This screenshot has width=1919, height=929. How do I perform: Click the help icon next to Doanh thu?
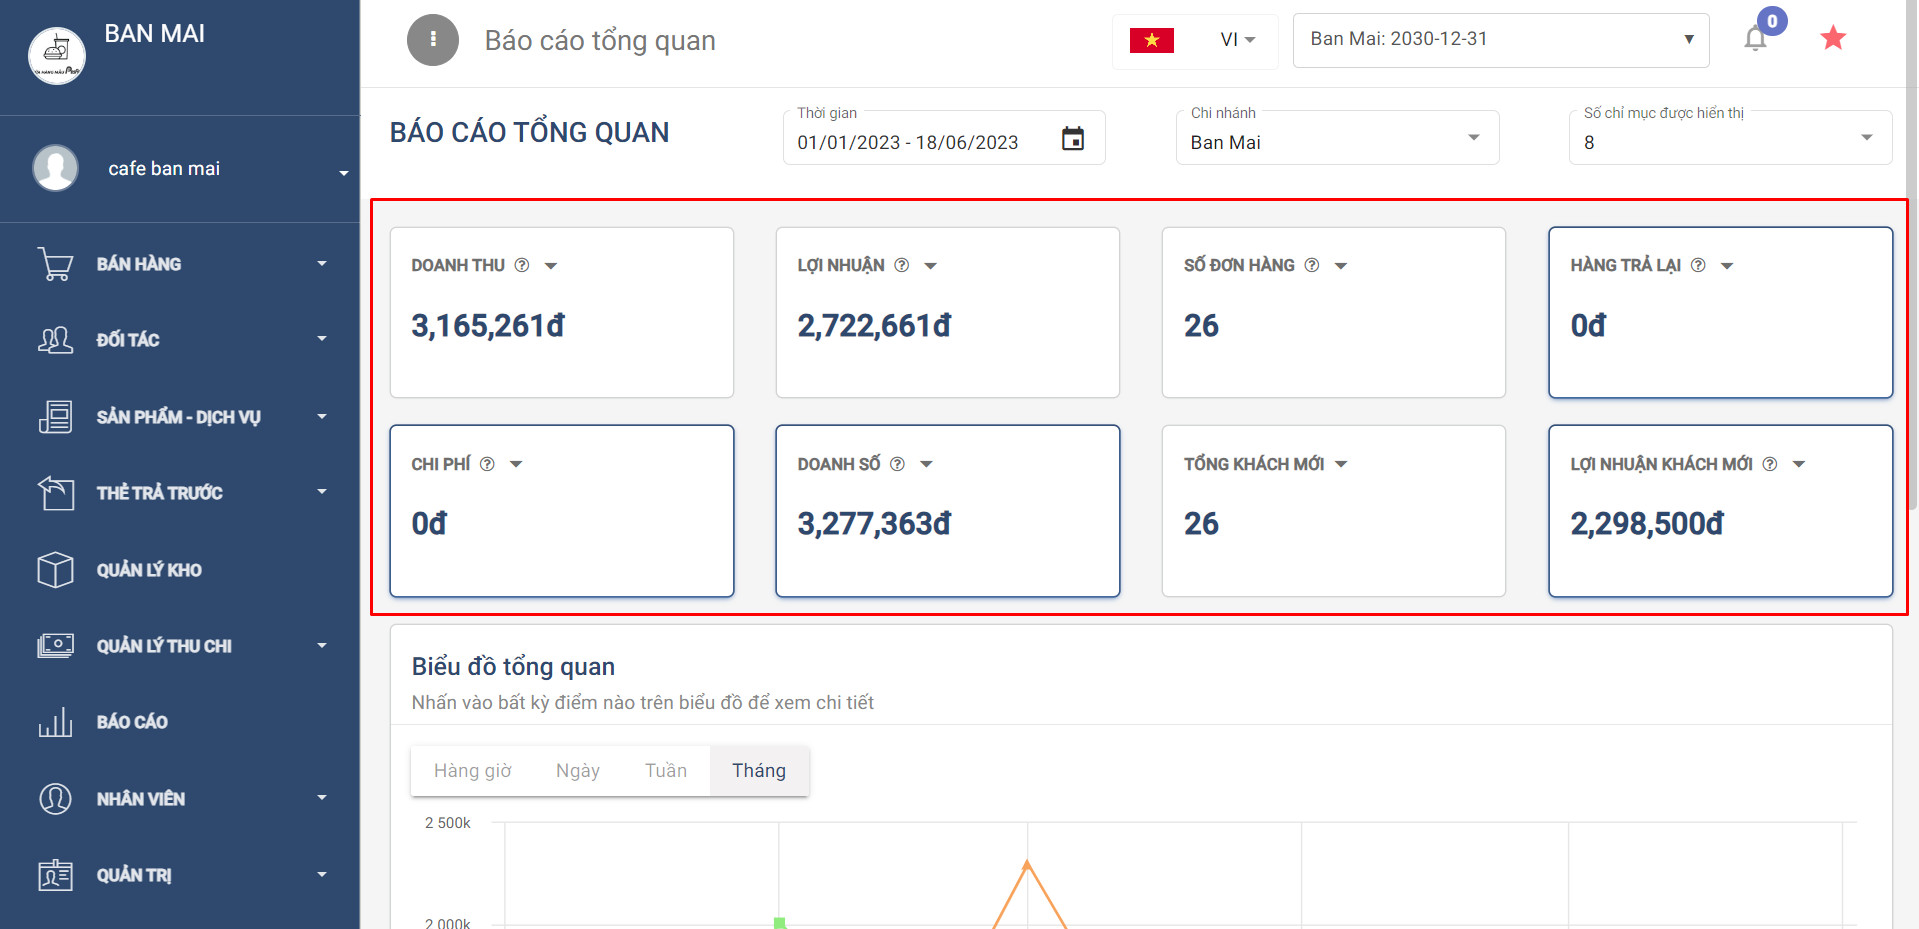tap(521, 265)
